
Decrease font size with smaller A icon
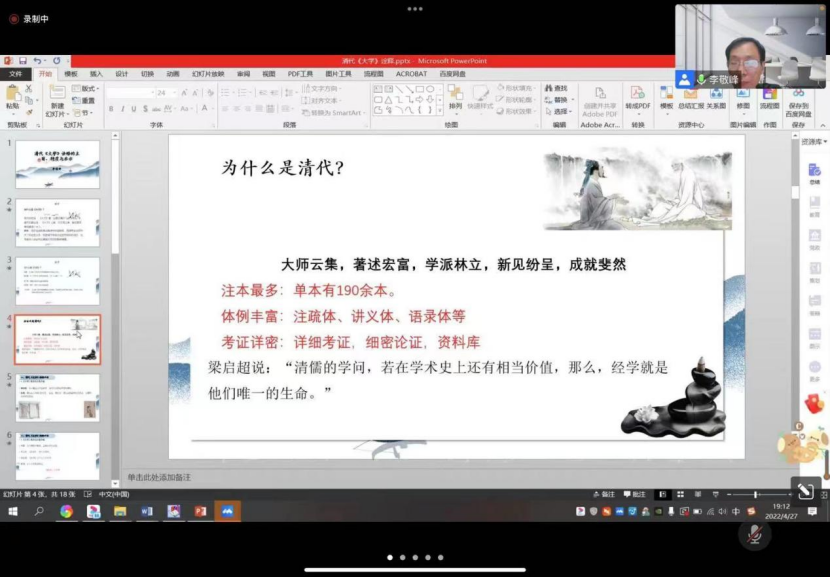point(195,93)
